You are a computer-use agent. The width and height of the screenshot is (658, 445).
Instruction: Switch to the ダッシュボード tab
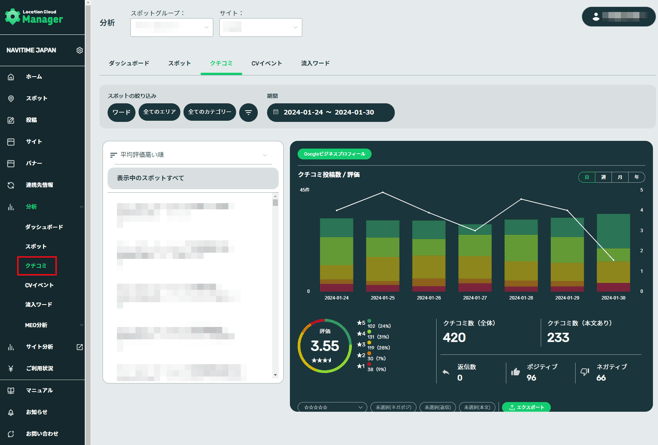129,63
